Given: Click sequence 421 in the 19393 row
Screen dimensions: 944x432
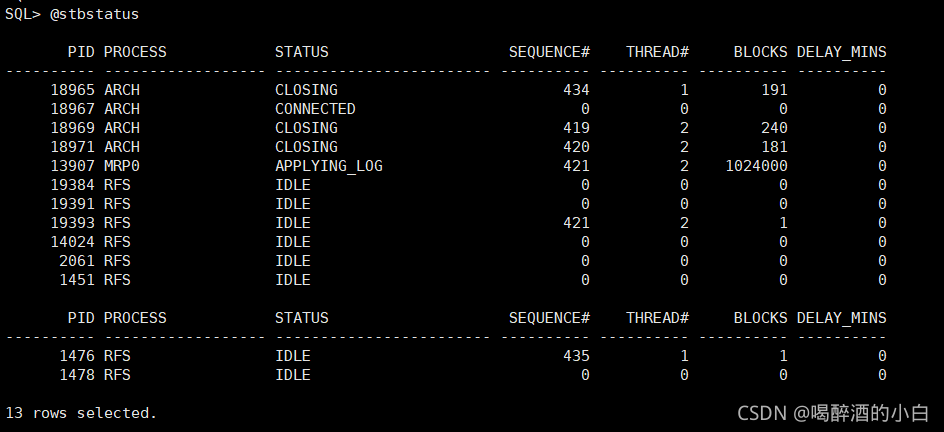Looking at the screenshot, I should 576,223.
